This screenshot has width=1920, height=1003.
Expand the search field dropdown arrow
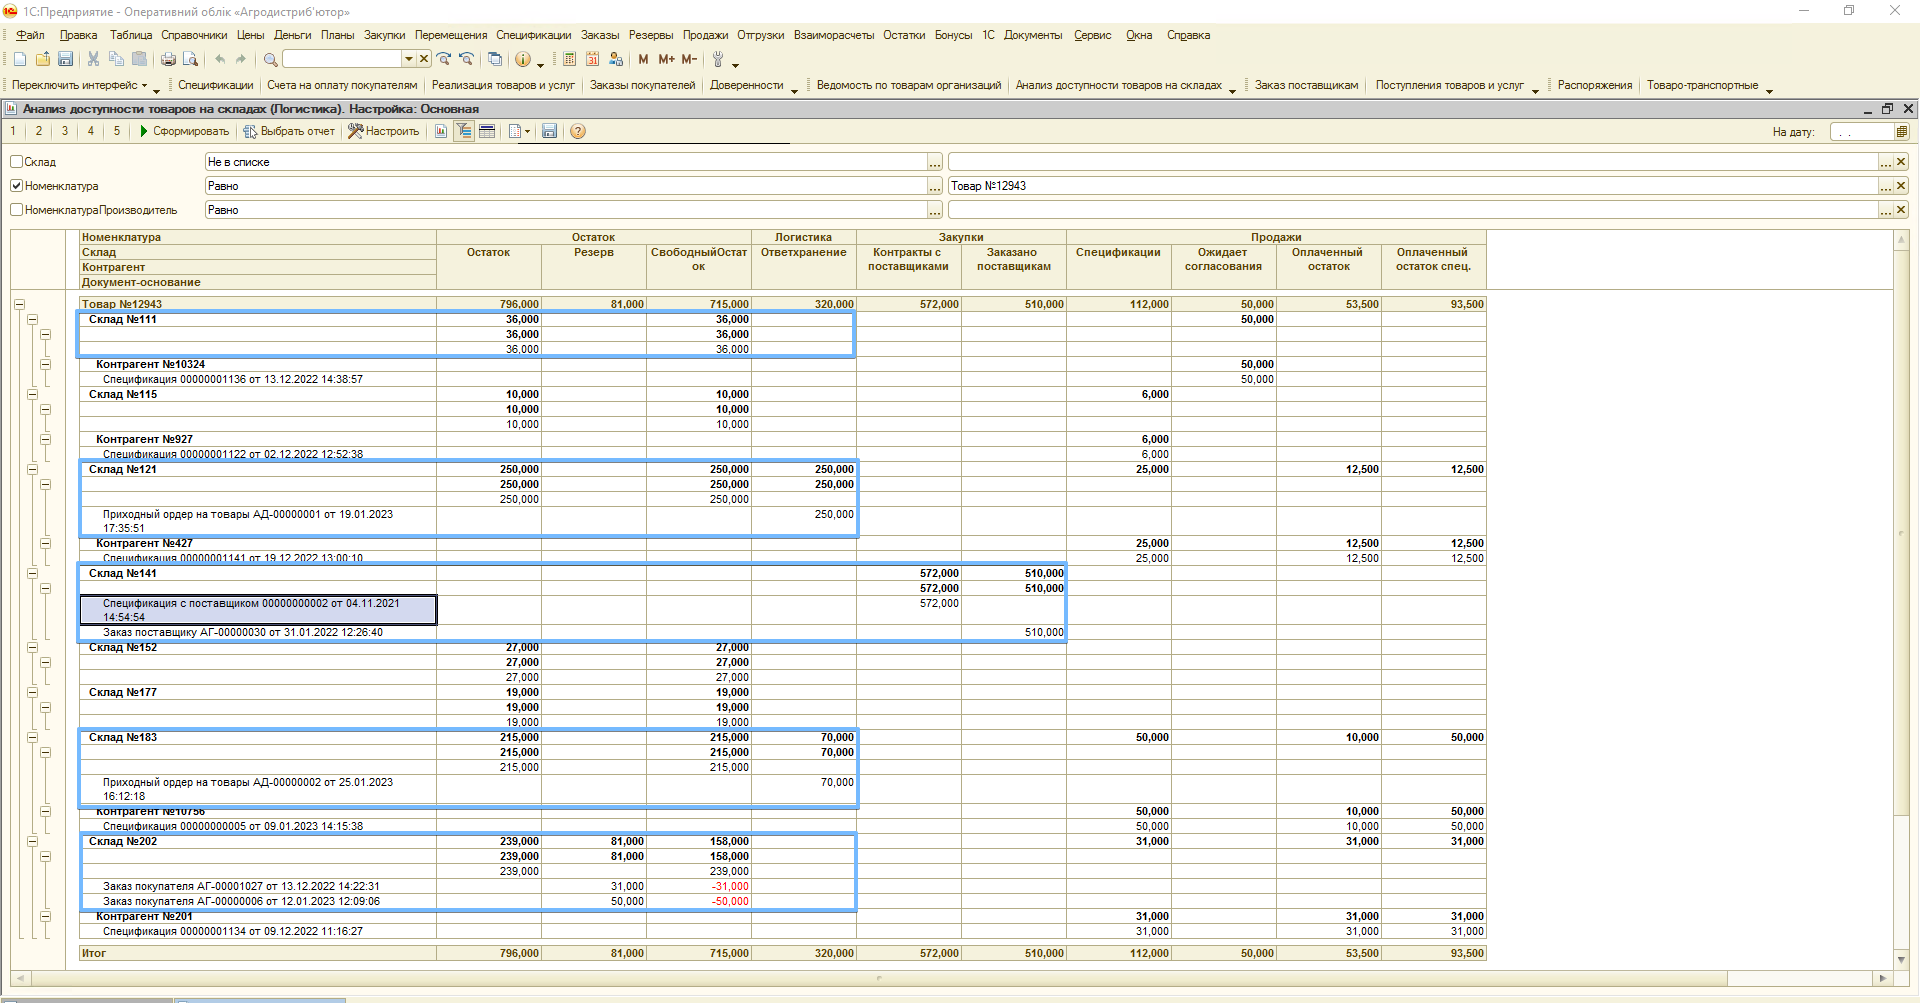coord(408,60)
